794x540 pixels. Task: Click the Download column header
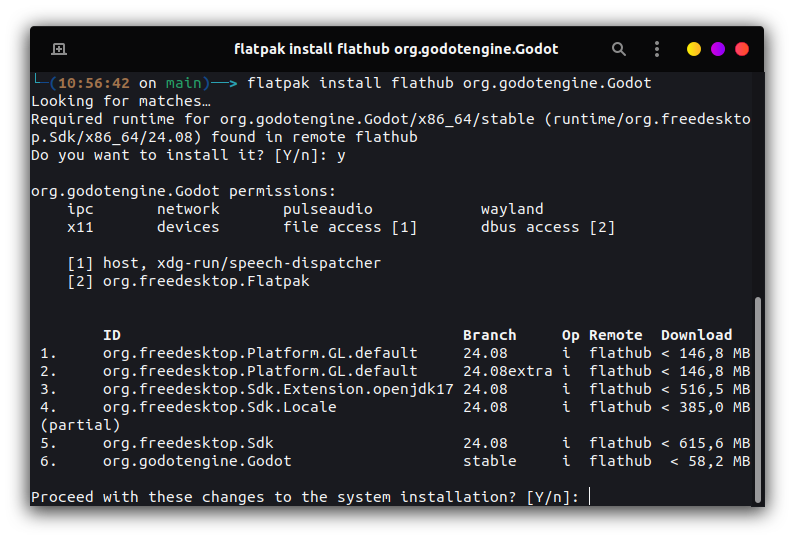[696, 335]
